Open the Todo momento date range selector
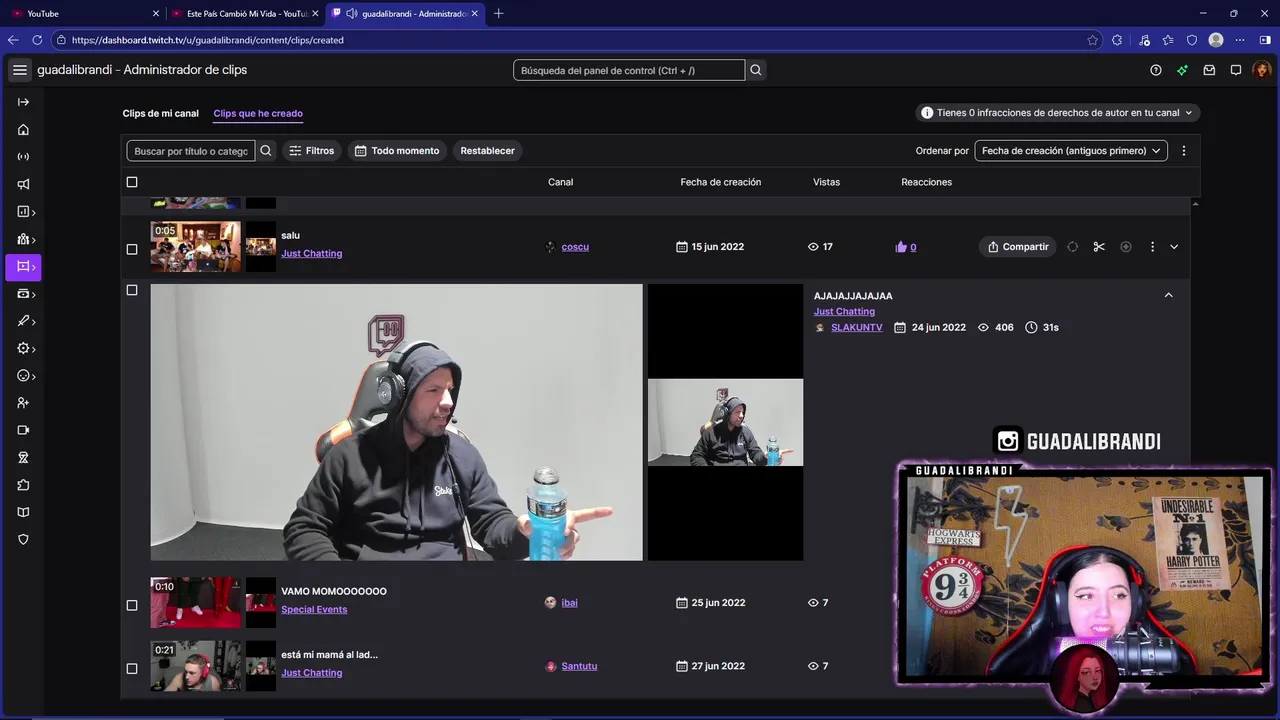1280x720 pixels. coord(397,151)
